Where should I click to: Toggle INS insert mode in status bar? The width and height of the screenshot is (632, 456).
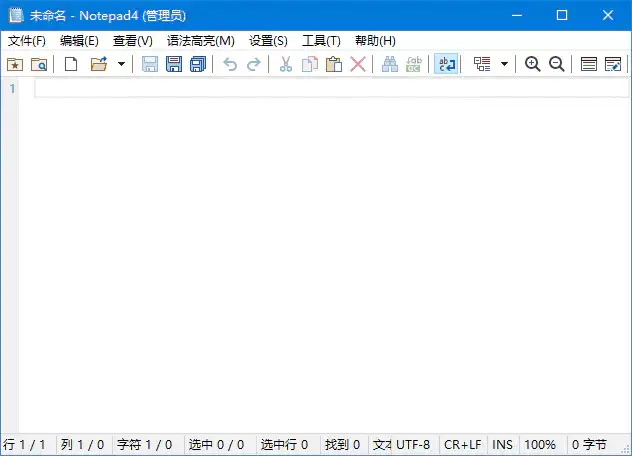click(502, 445)
